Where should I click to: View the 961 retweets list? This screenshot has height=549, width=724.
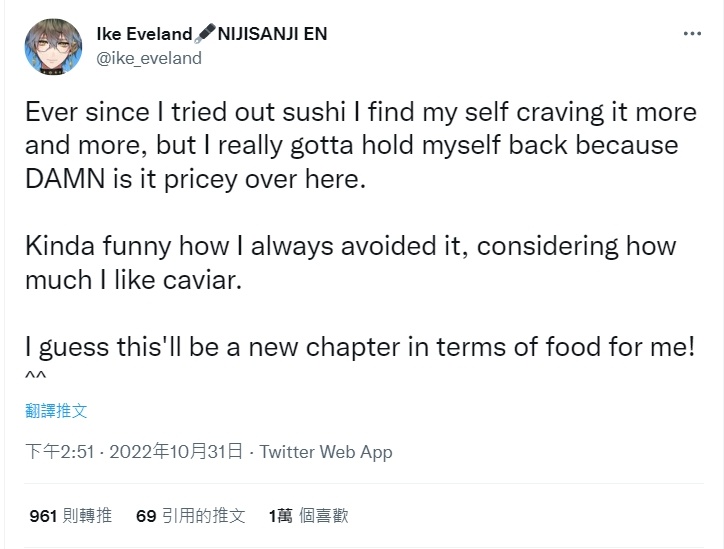pyautogui.click(x=71, y=515)
